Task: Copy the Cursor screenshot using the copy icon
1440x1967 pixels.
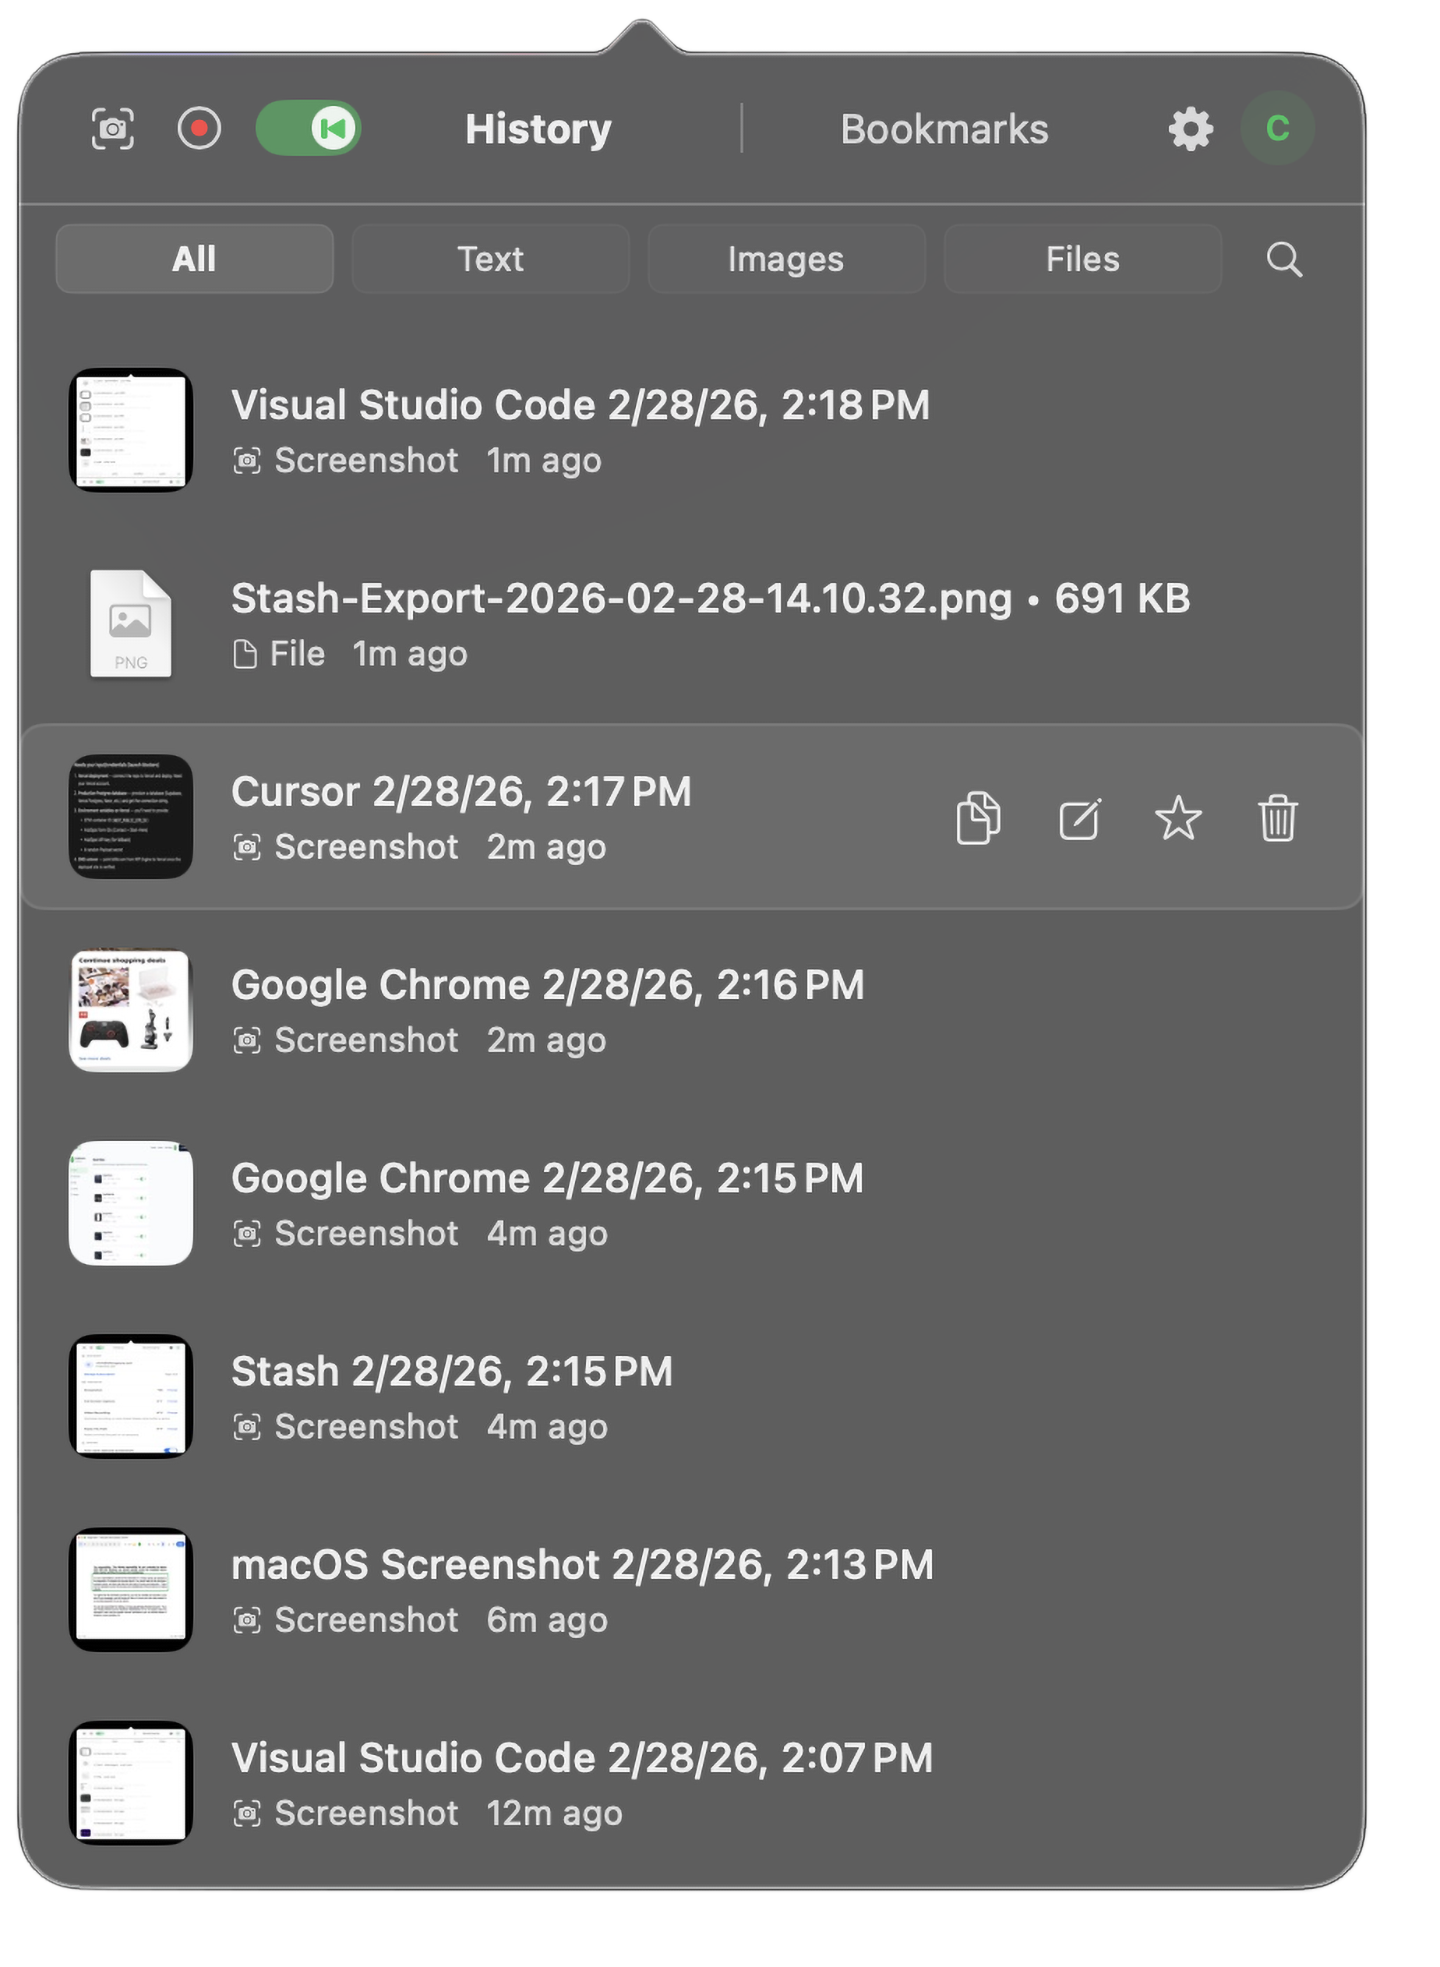Action: click(978, 818)
